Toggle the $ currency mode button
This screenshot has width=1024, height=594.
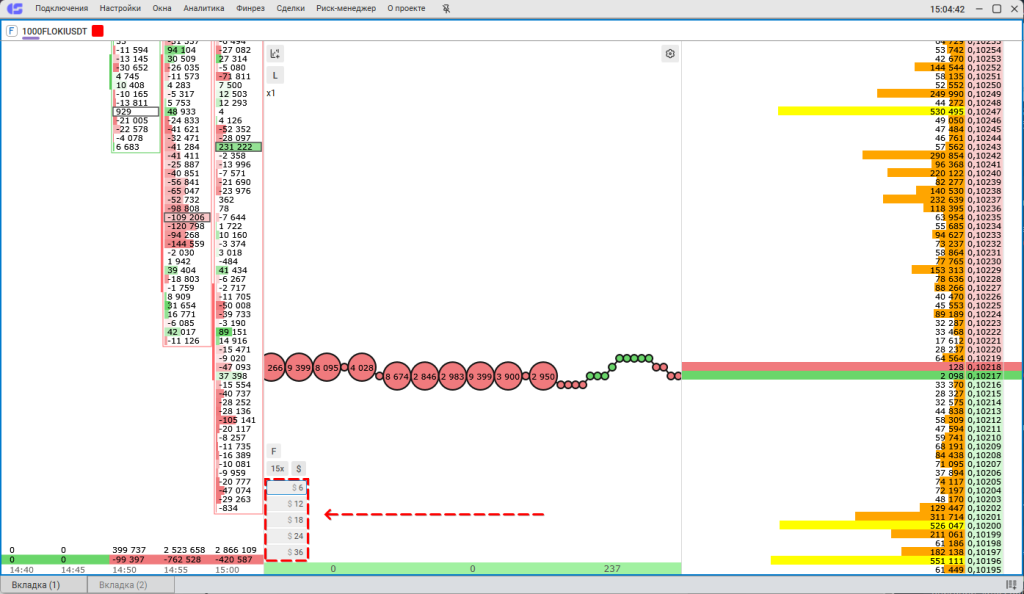(x=298, y=469)
